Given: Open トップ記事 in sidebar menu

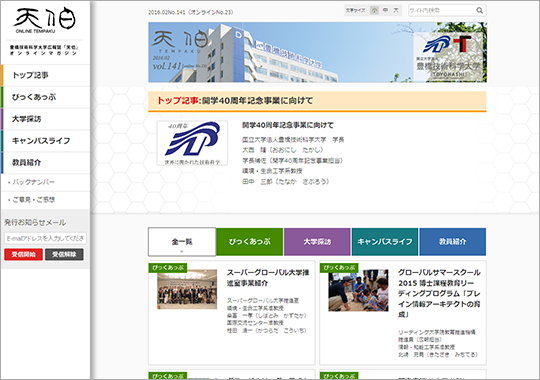Looking at the screenshot, I should click(x=45, y=75).
